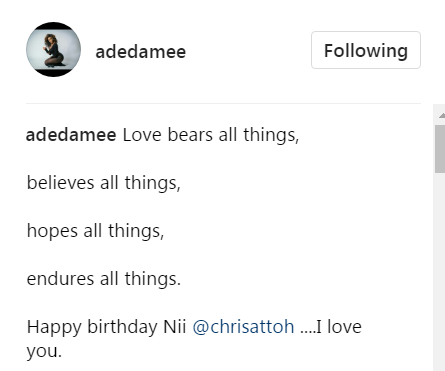Open the @chrisattoh mention link
445x371 pixels.
[243, 327]
